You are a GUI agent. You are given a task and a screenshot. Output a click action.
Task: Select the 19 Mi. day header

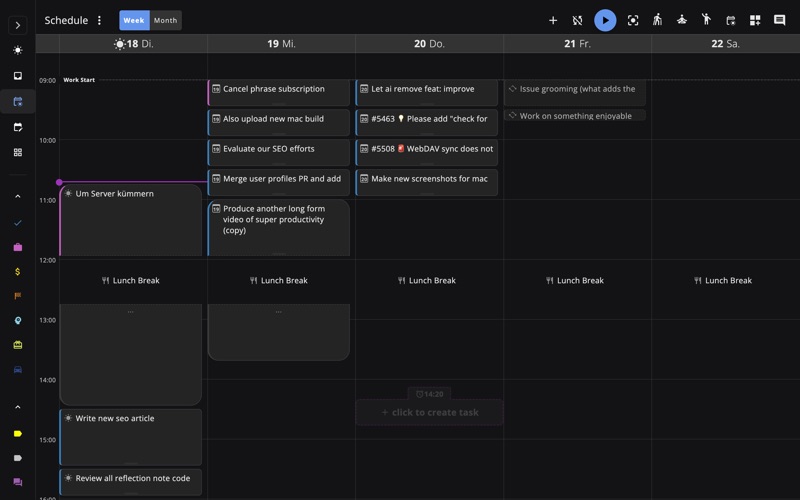point(282,44)
